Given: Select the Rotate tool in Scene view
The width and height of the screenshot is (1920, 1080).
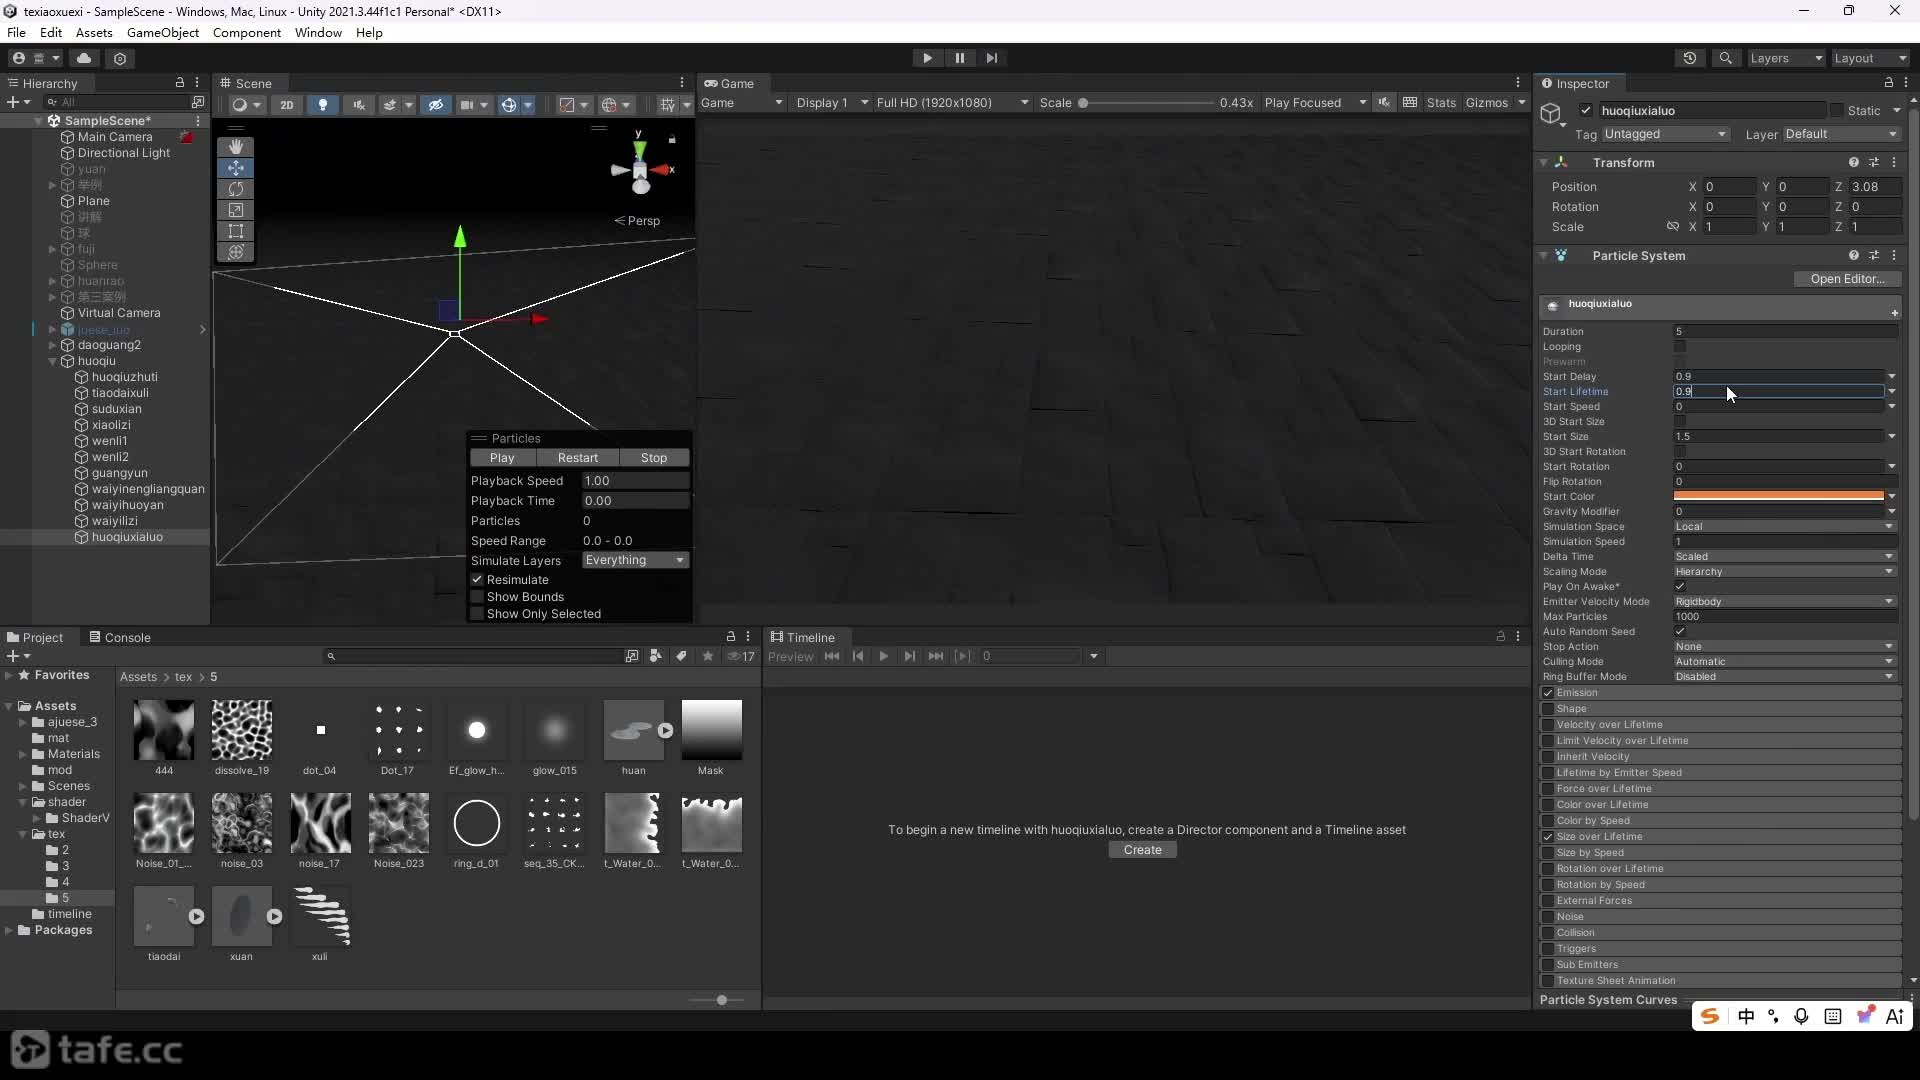Looking at the screenshot, I should (x=236, y=189).
